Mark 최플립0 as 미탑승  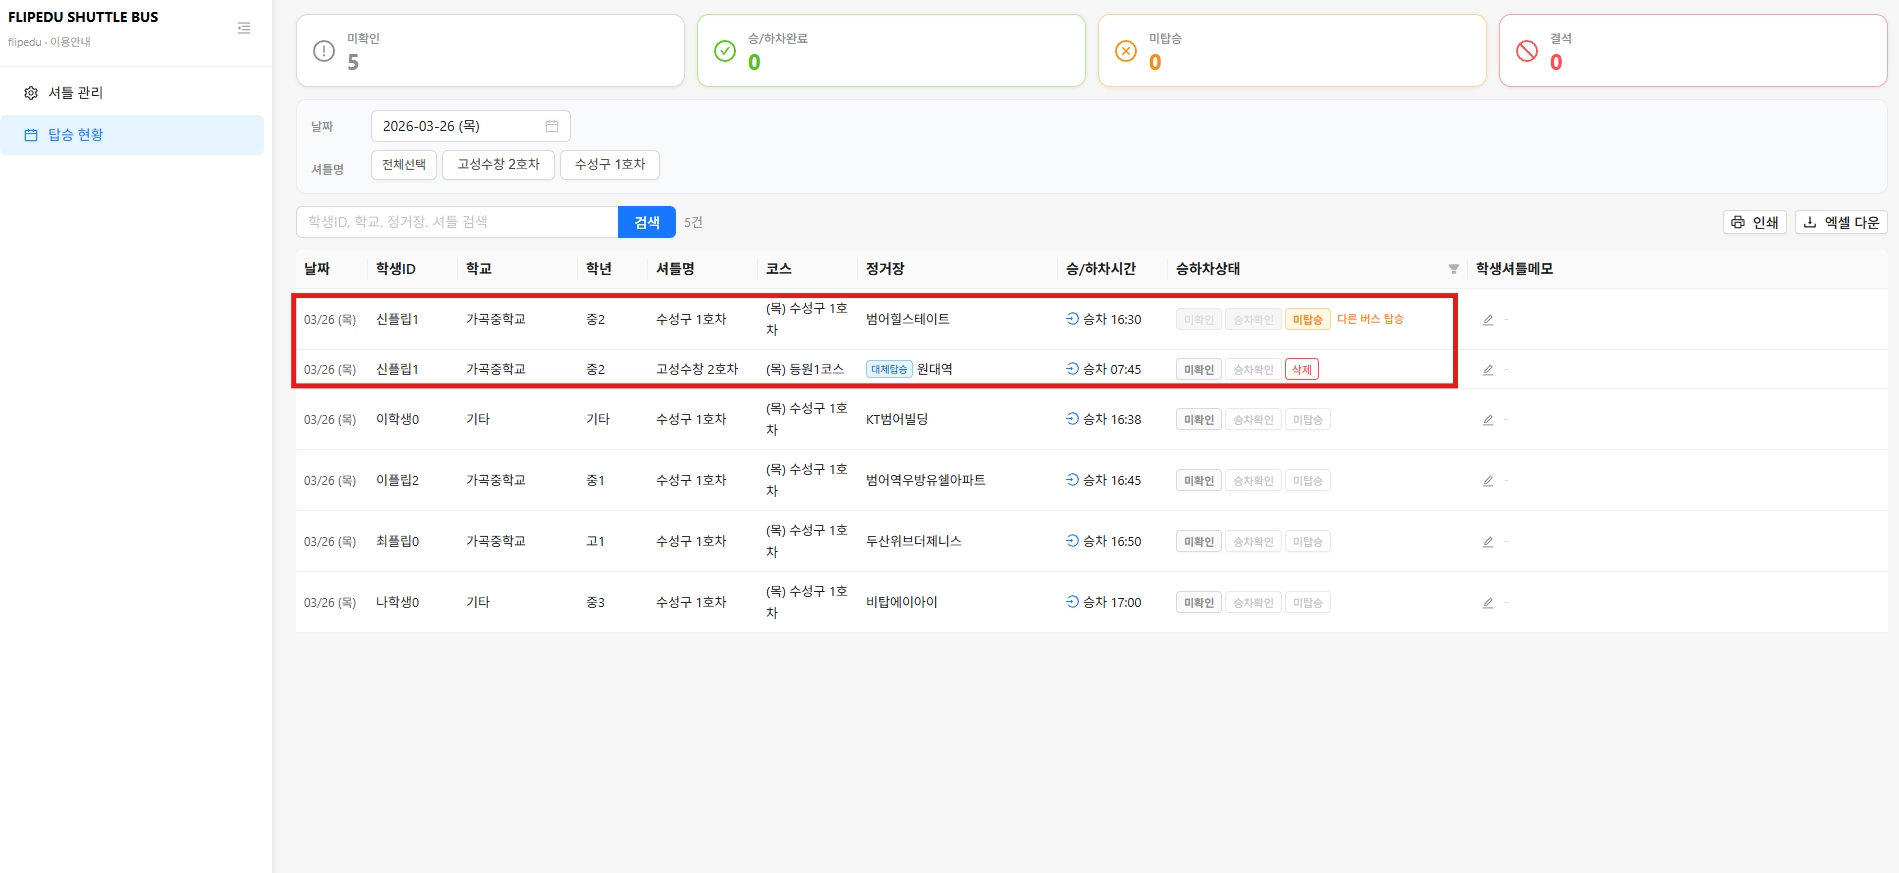1308,542
